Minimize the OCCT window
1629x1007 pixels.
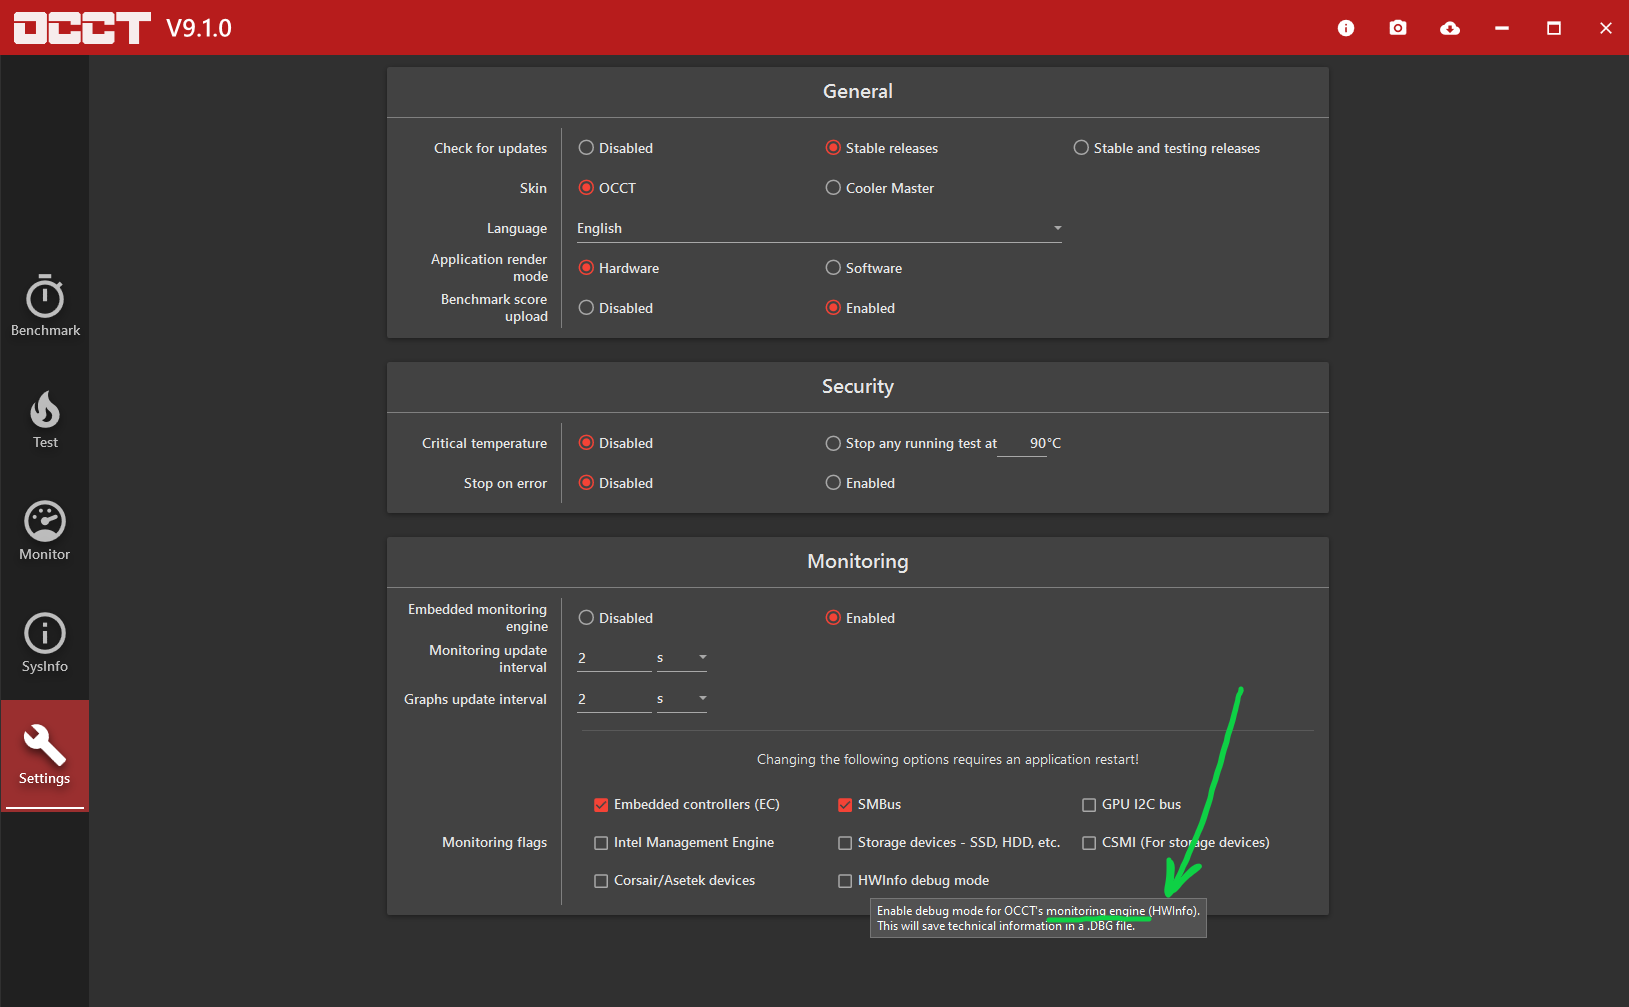[1502, 28]
